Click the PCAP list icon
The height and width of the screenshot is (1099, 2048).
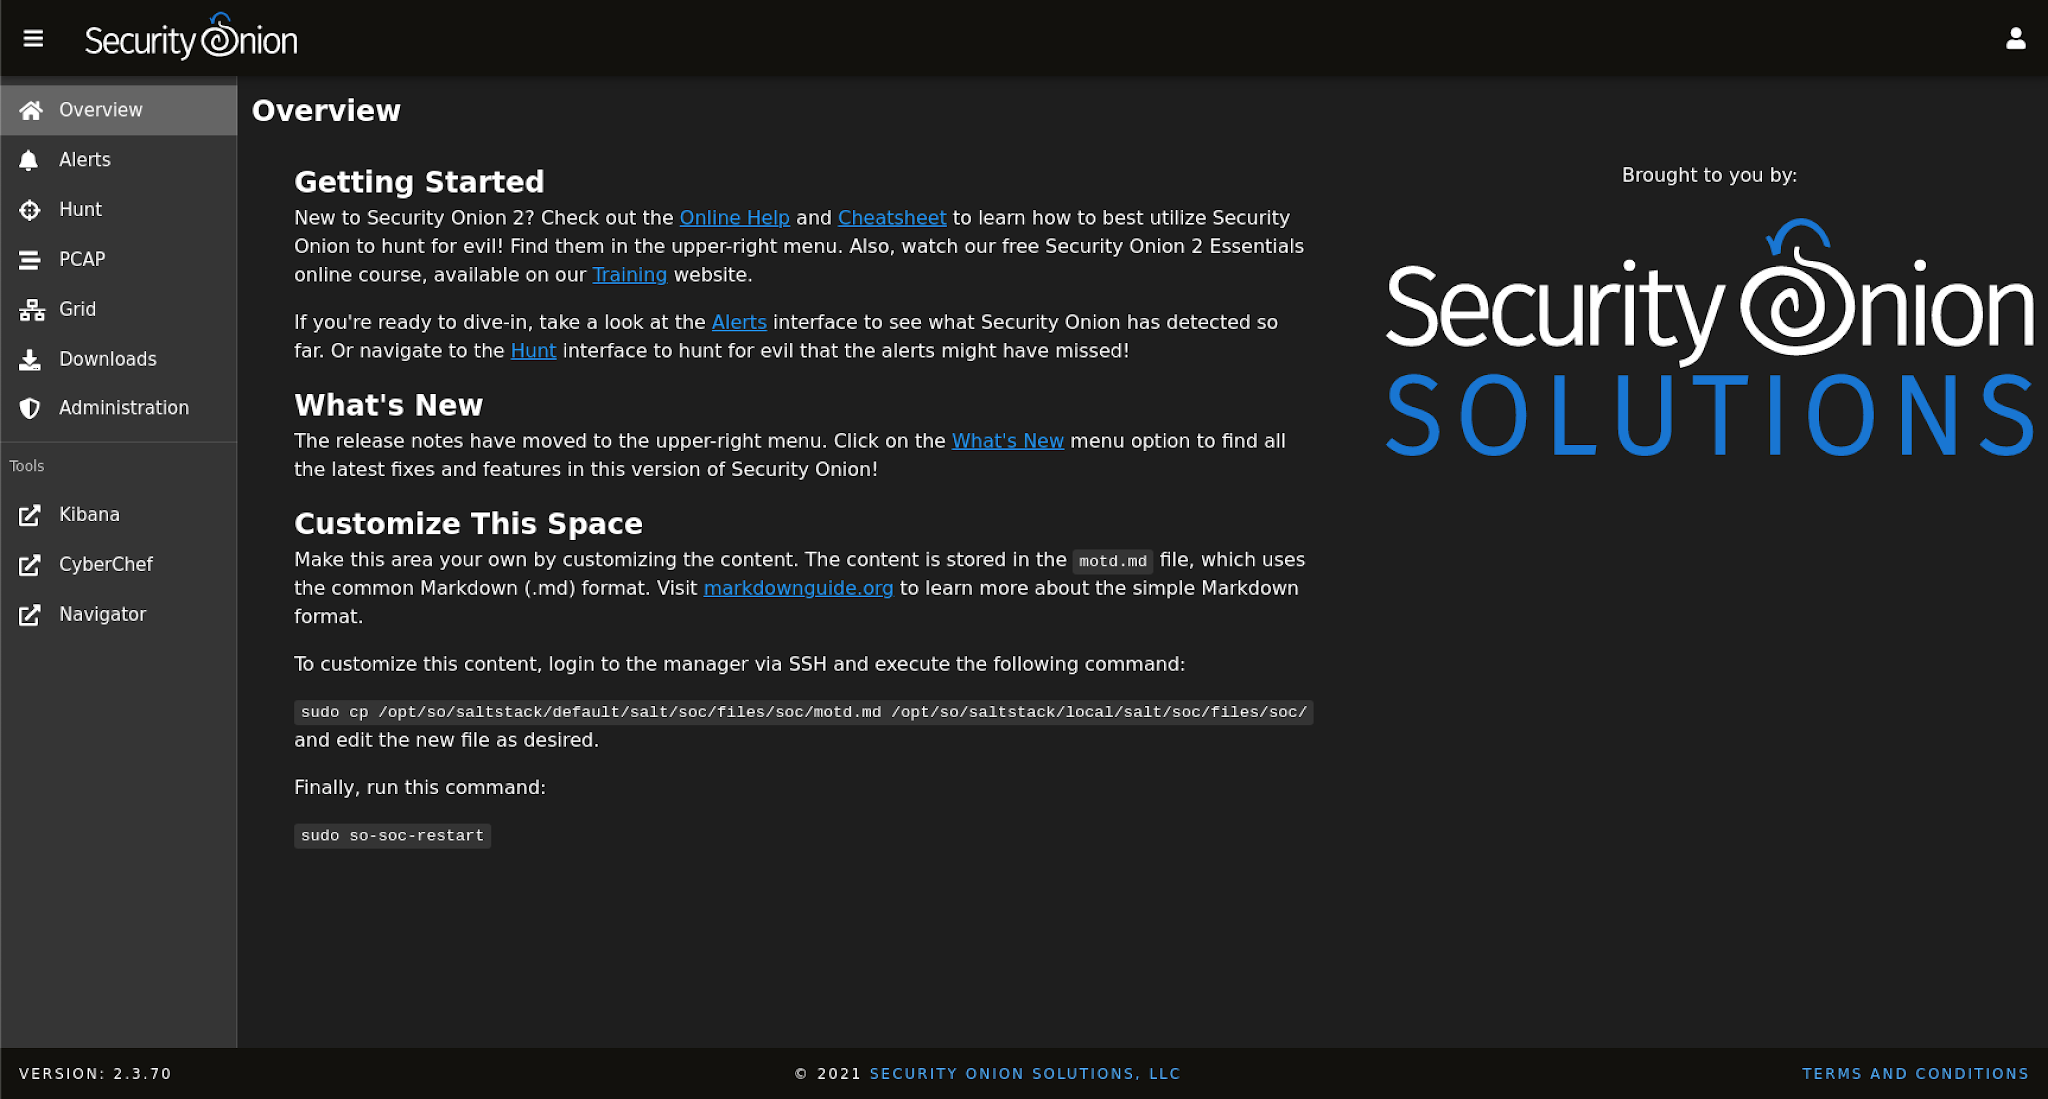[x=30, y=259]
